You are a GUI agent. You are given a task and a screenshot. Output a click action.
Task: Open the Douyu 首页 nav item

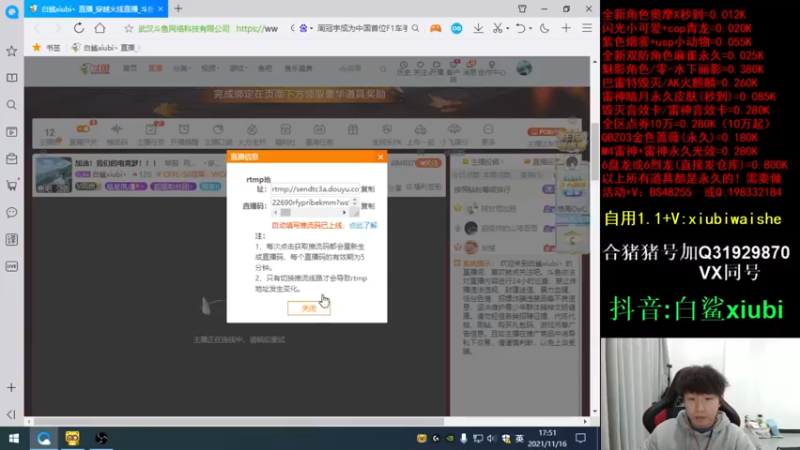click(130, 68)
